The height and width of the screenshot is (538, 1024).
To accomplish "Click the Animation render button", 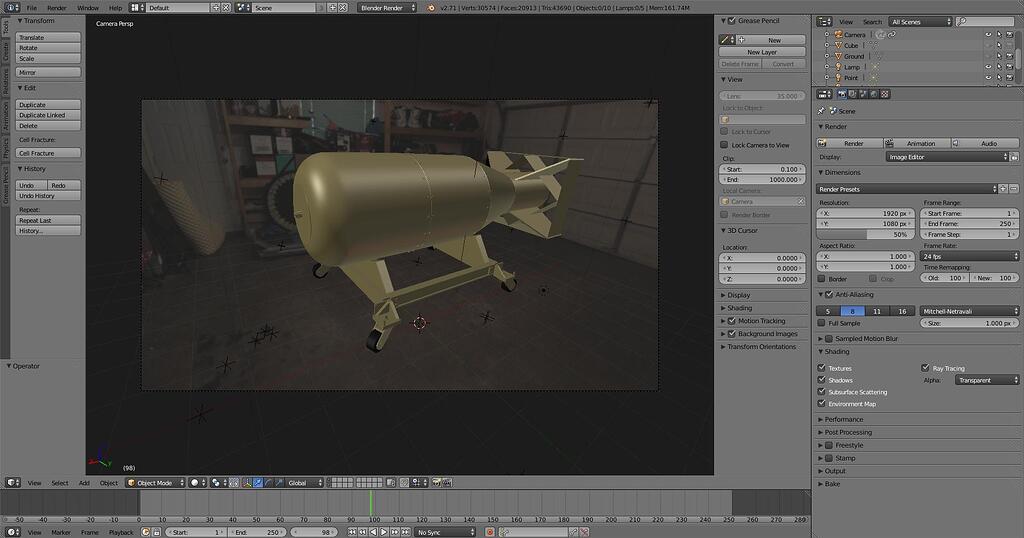I will (x=918, y=143).
